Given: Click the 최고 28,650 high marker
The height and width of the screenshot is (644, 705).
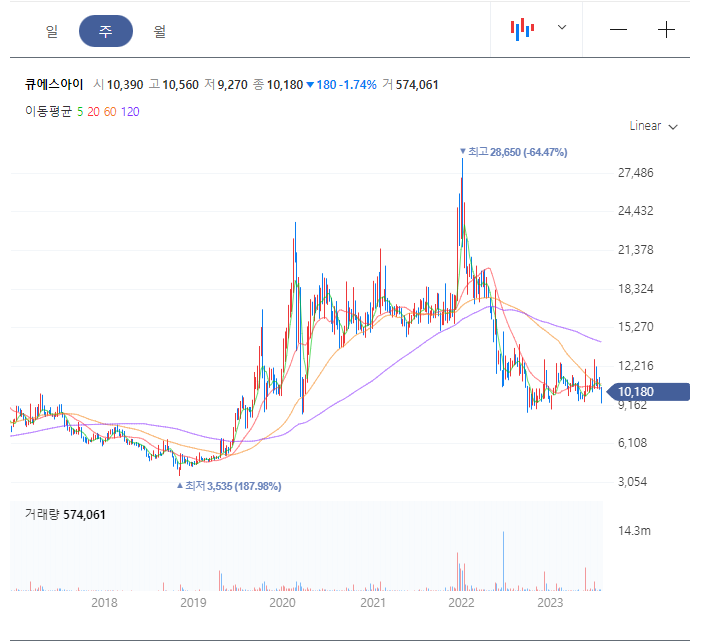Looking at the screenshot, I should point(513,152).
